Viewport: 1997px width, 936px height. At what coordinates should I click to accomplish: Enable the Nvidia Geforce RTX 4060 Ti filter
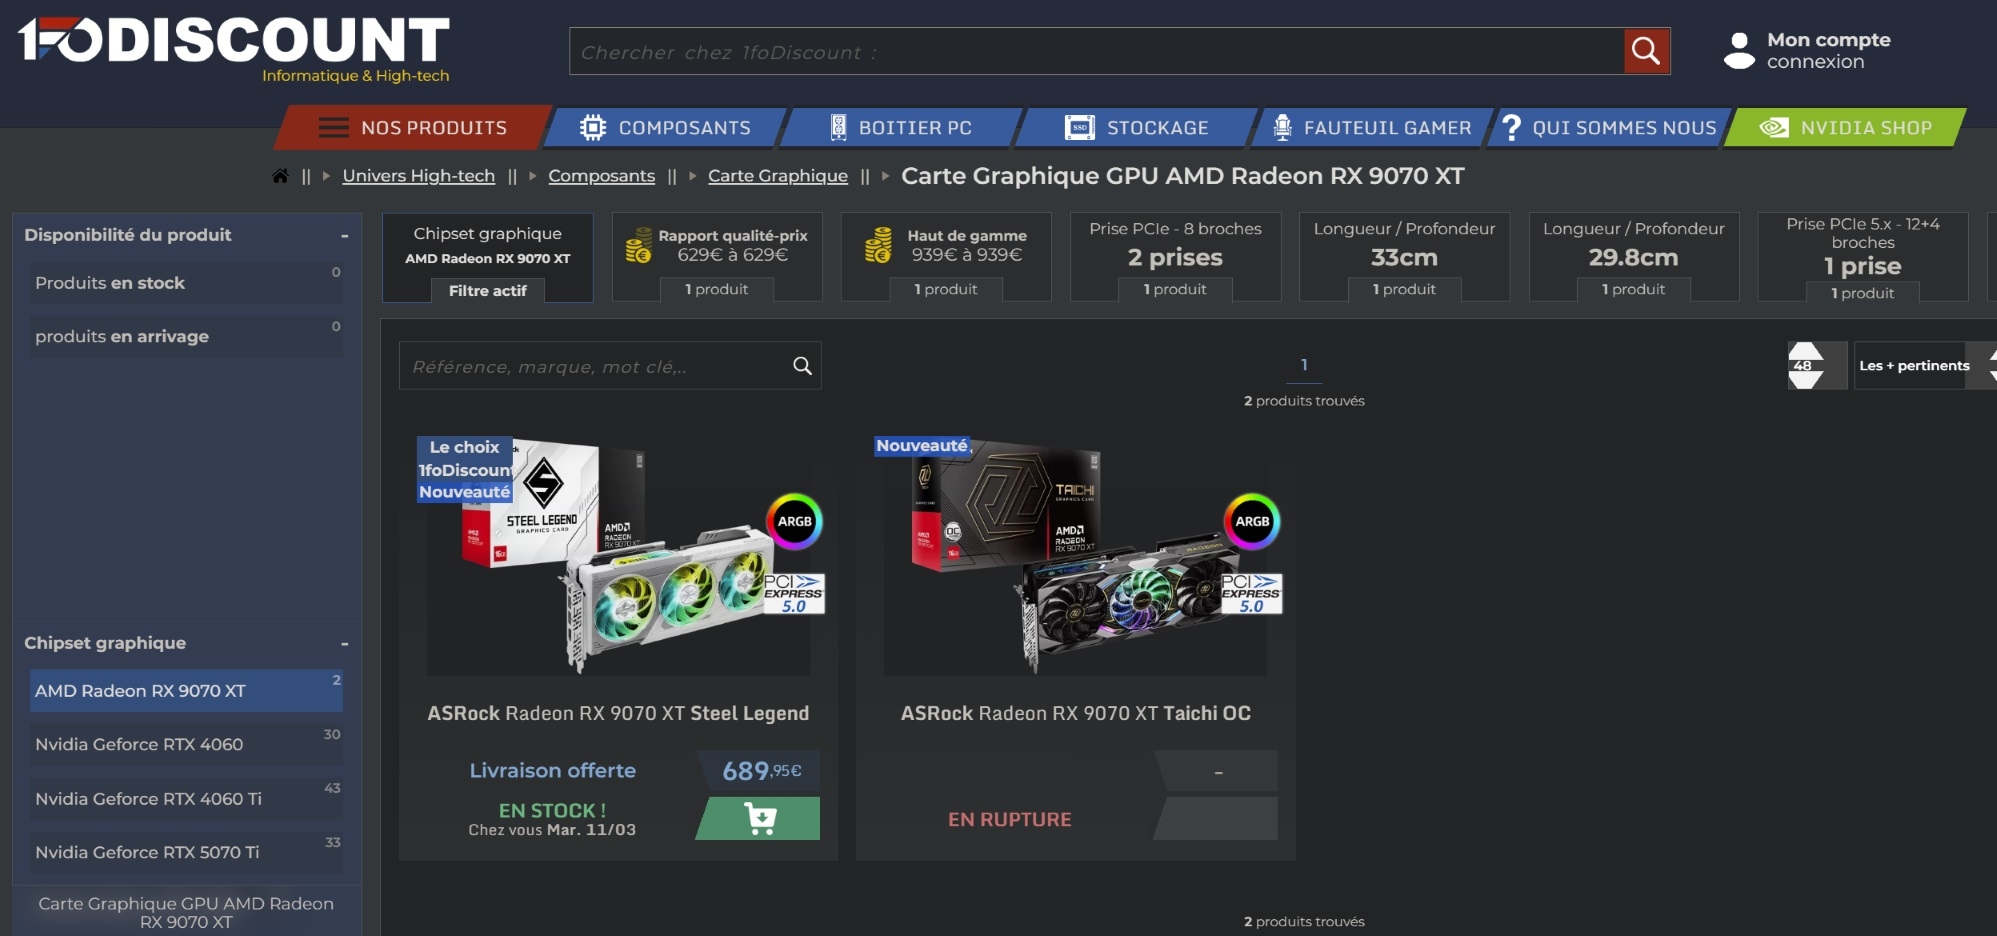[186, 799]
